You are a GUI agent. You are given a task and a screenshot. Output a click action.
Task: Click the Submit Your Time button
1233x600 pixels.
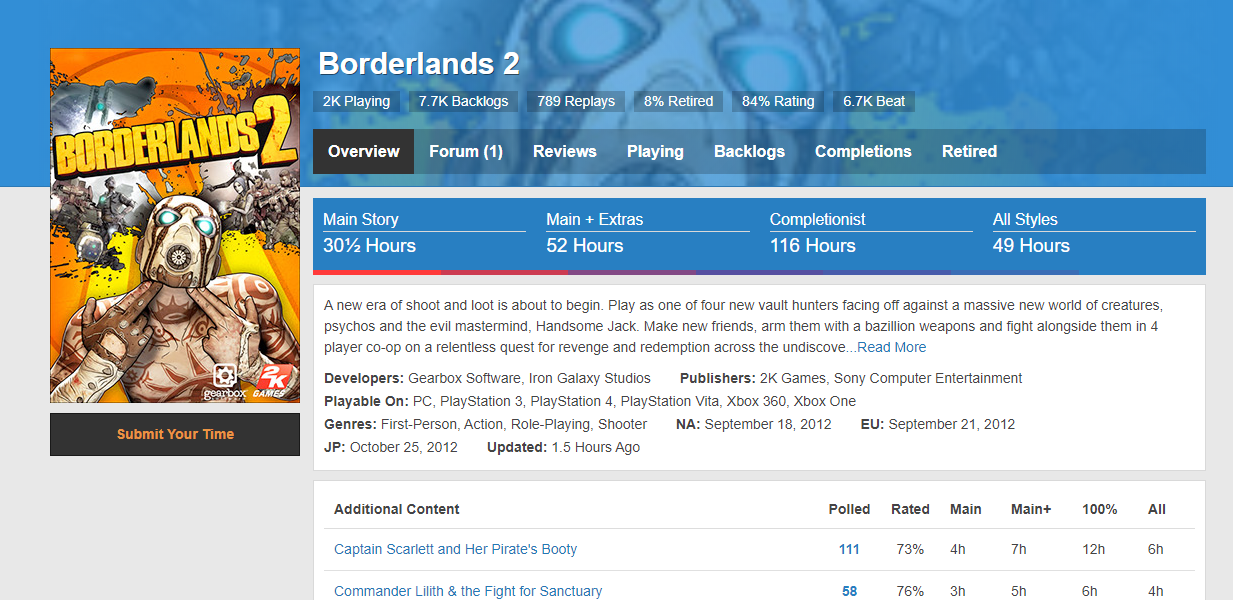point(175,434)
